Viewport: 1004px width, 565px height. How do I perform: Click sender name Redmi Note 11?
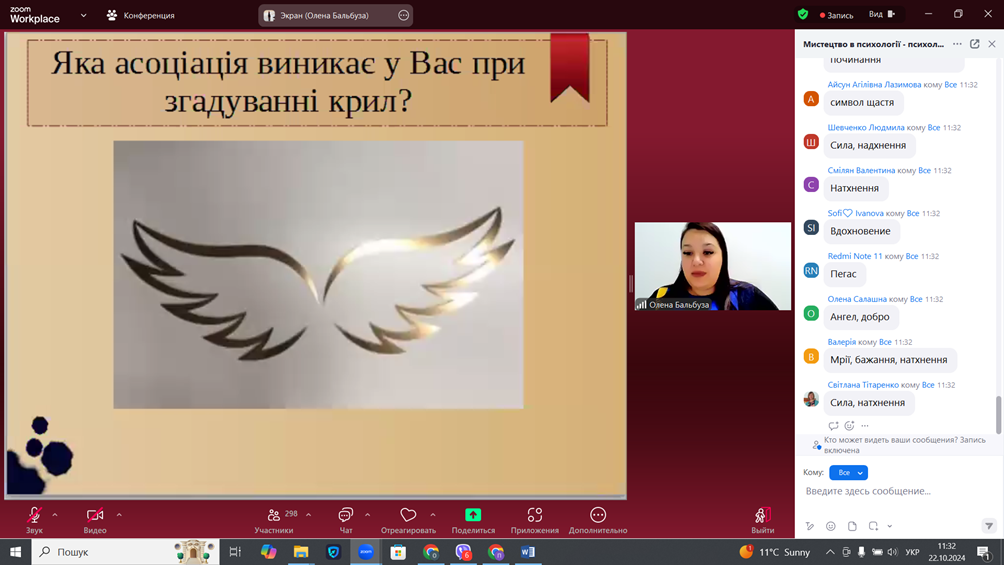point(855,256)
